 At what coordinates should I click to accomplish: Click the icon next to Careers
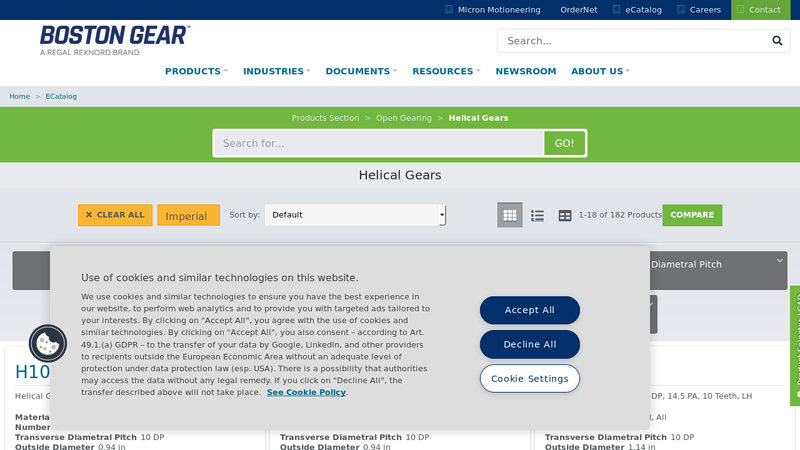click(680, 9)
